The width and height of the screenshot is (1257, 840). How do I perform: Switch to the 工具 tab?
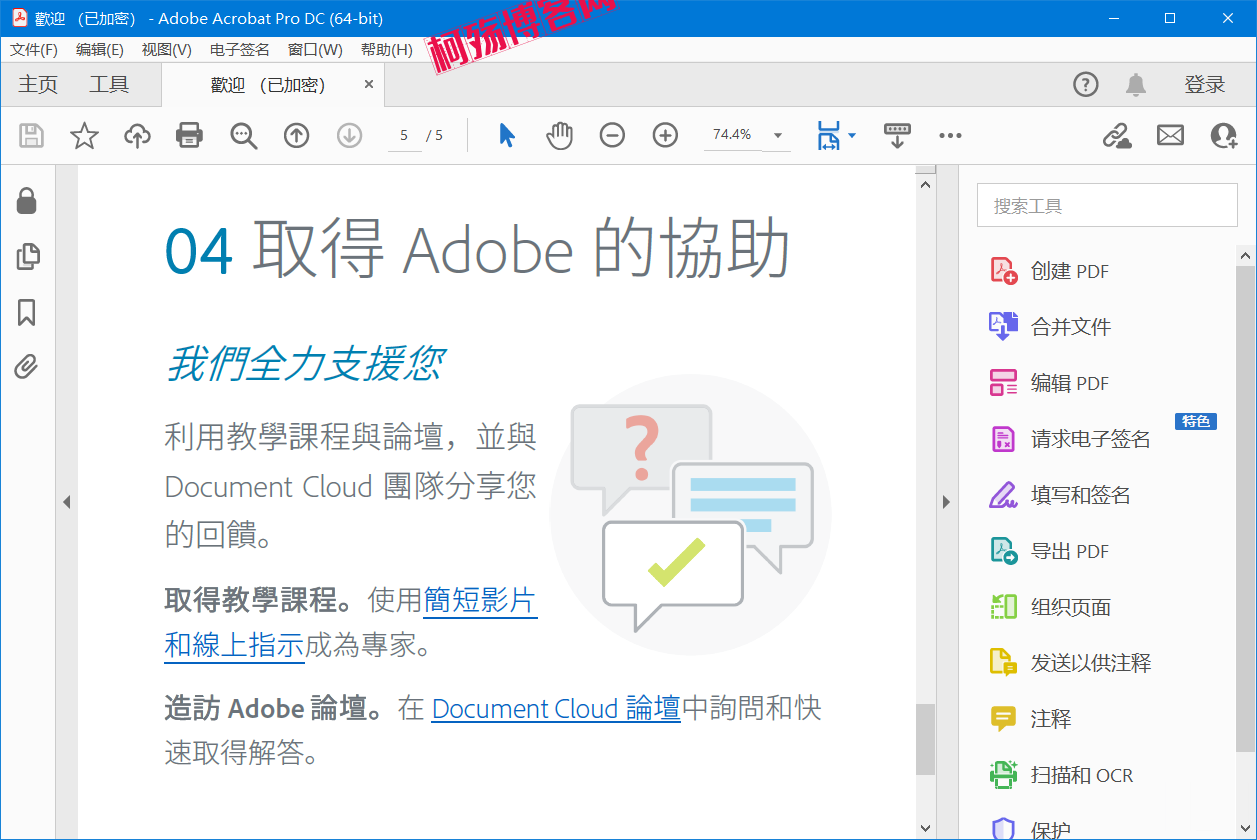tap(109, 85)
